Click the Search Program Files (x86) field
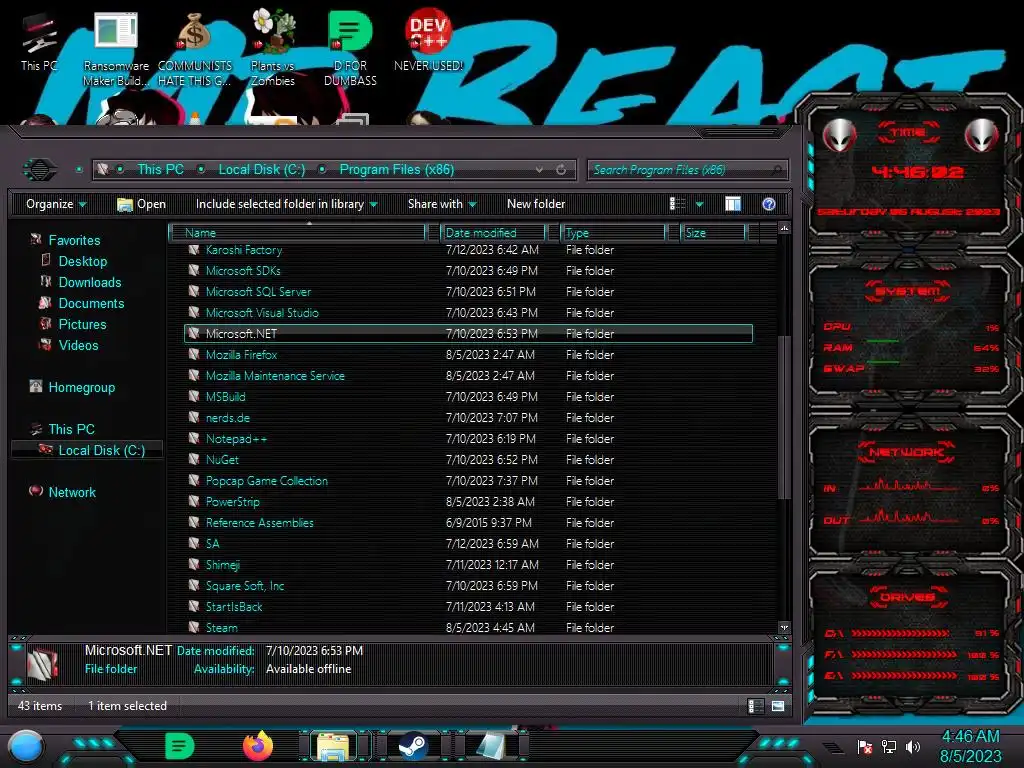Screen dimensions: 1024x768 coord(688,170)
